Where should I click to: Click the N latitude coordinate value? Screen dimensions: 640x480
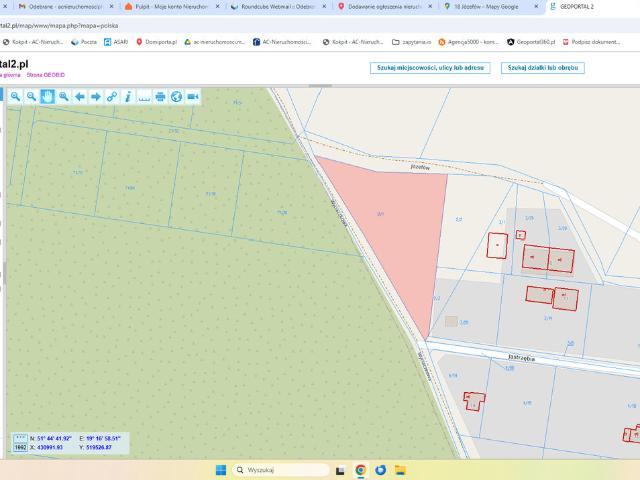(x=54, y=438)
